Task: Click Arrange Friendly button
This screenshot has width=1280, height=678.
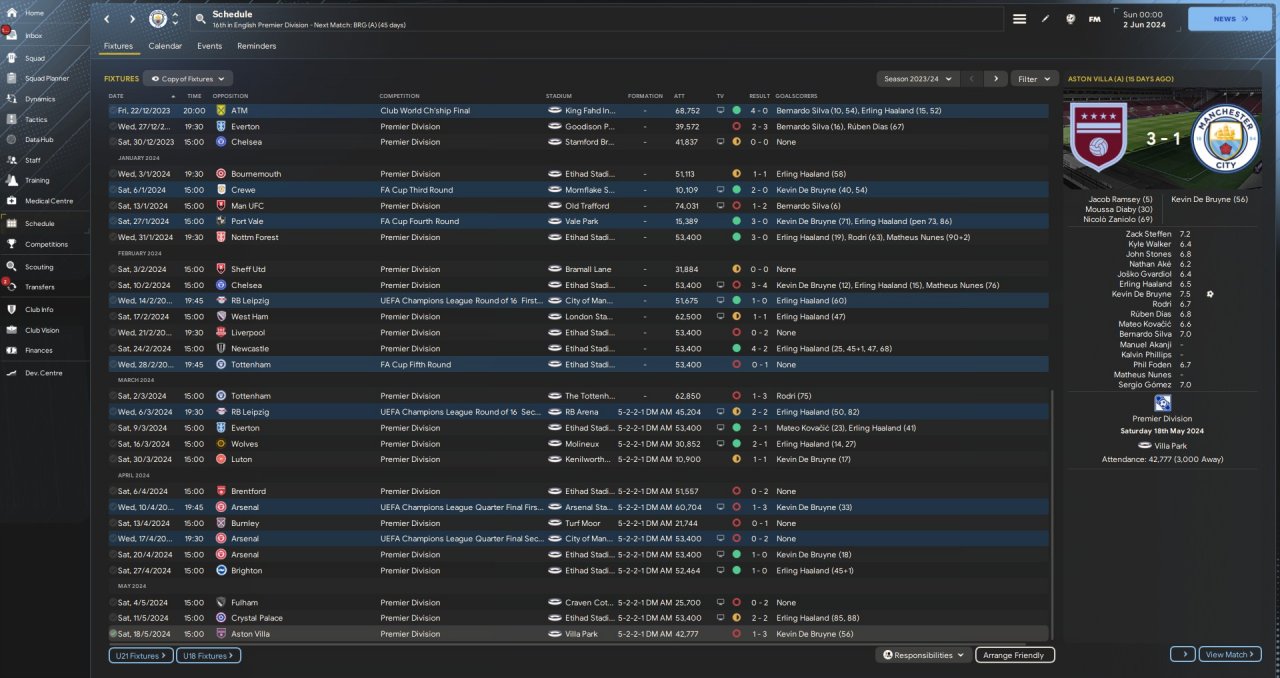Action: point(1013,655)
